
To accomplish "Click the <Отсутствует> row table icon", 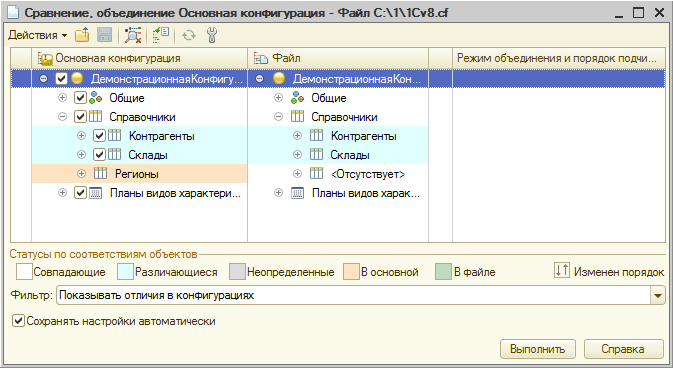I will click(316, 173).
